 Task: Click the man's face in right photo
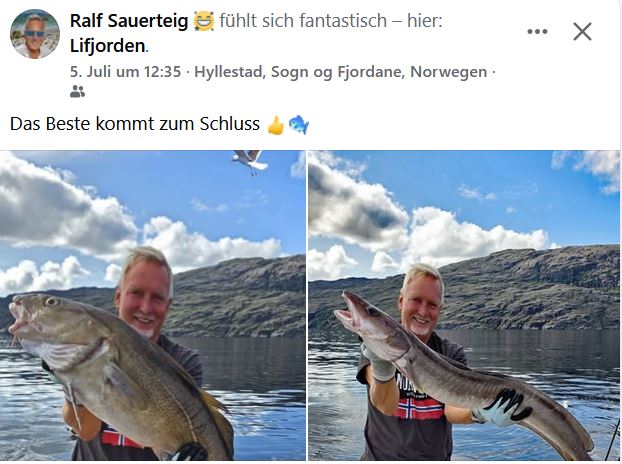pyautogui.click(x=420, y=305)
